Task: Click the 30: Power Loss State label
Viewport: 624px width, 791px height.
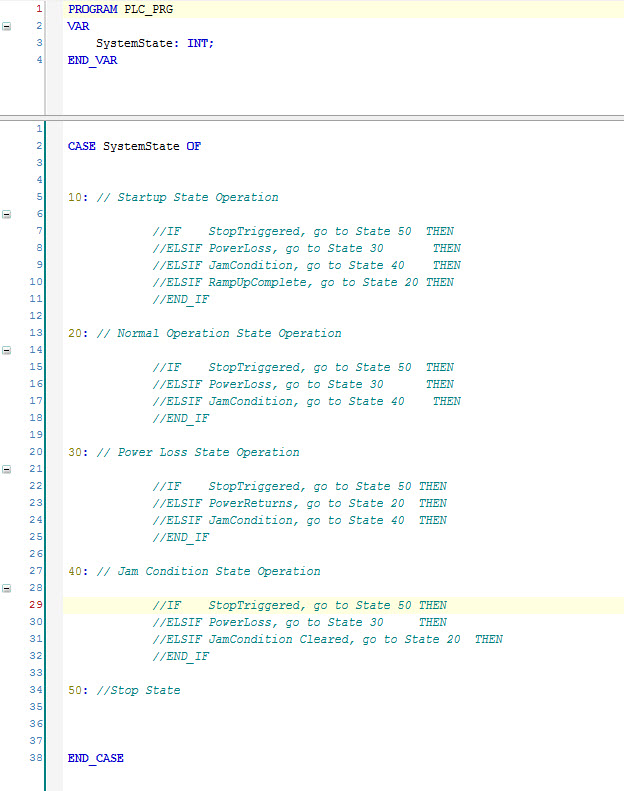Action: tap(184, 453)
